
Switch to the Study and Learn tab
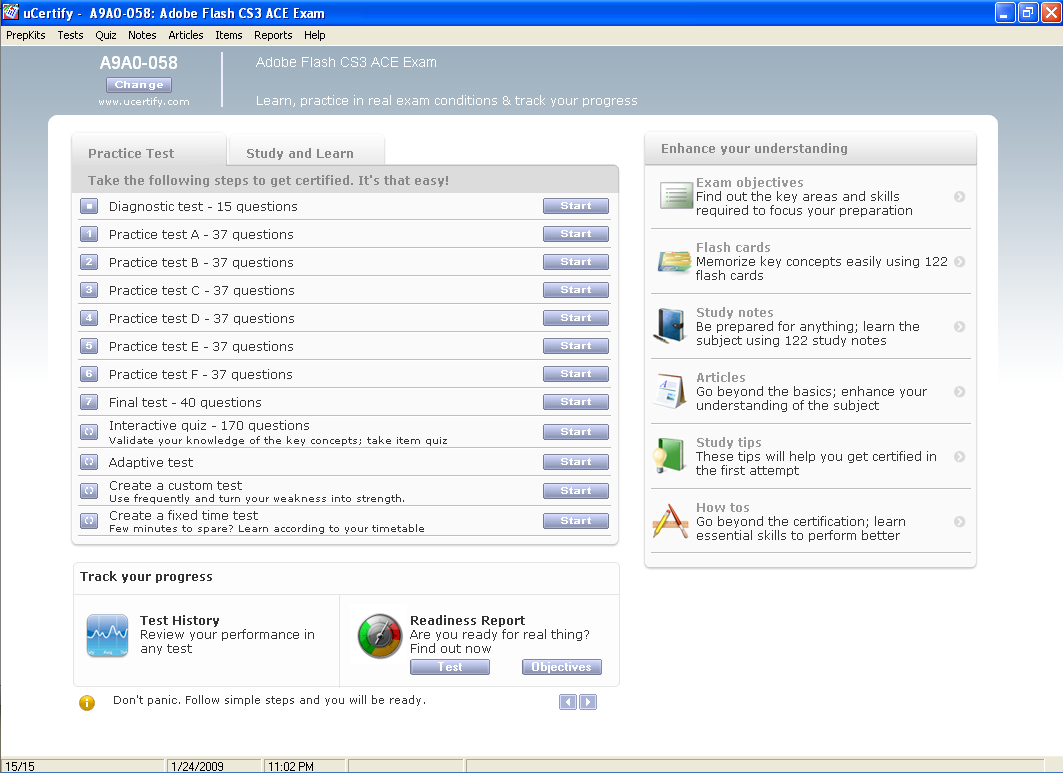[307, 151]
